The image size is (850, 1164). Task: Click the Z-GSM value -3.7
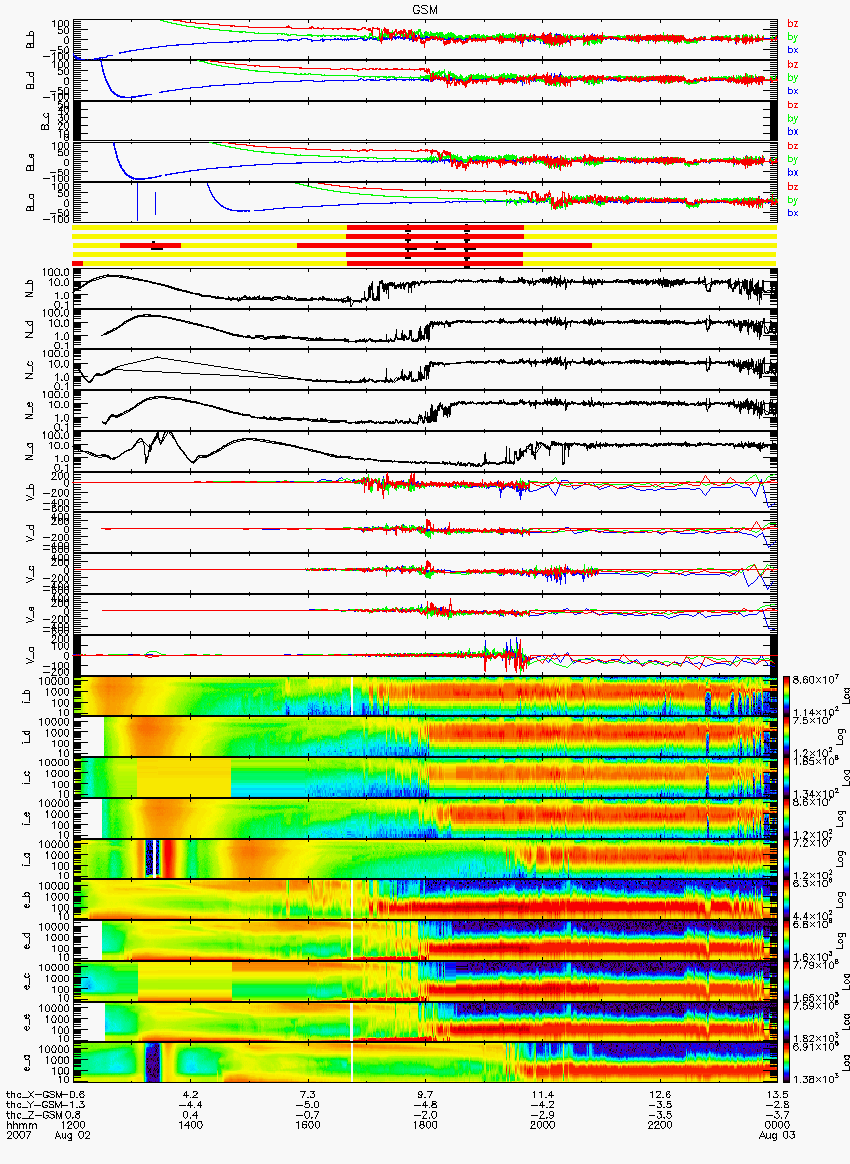click(x=777, y=1114)
